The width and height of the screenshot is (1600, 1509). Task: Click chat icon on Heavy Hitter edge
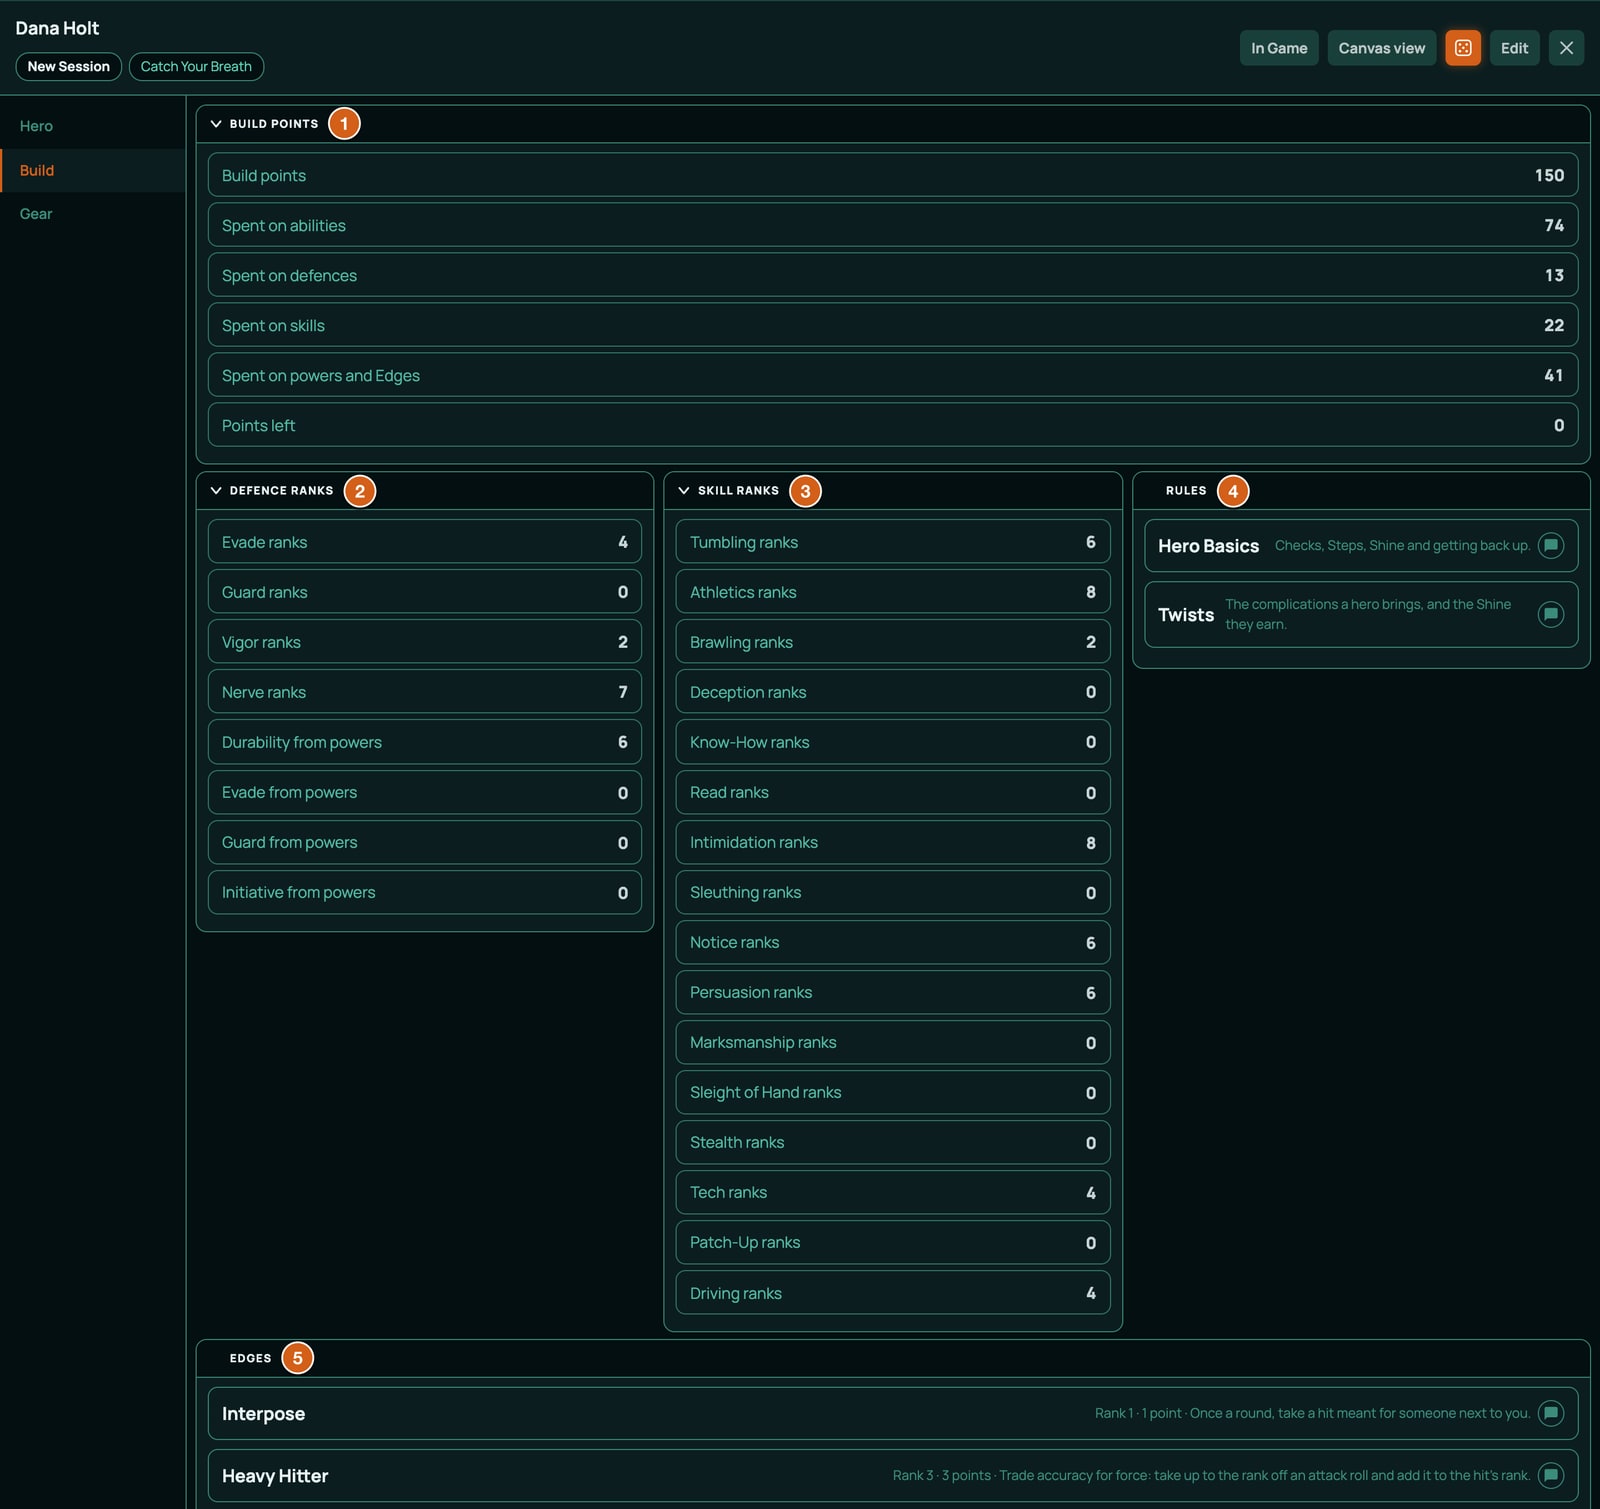(x=1550, y=1475)
